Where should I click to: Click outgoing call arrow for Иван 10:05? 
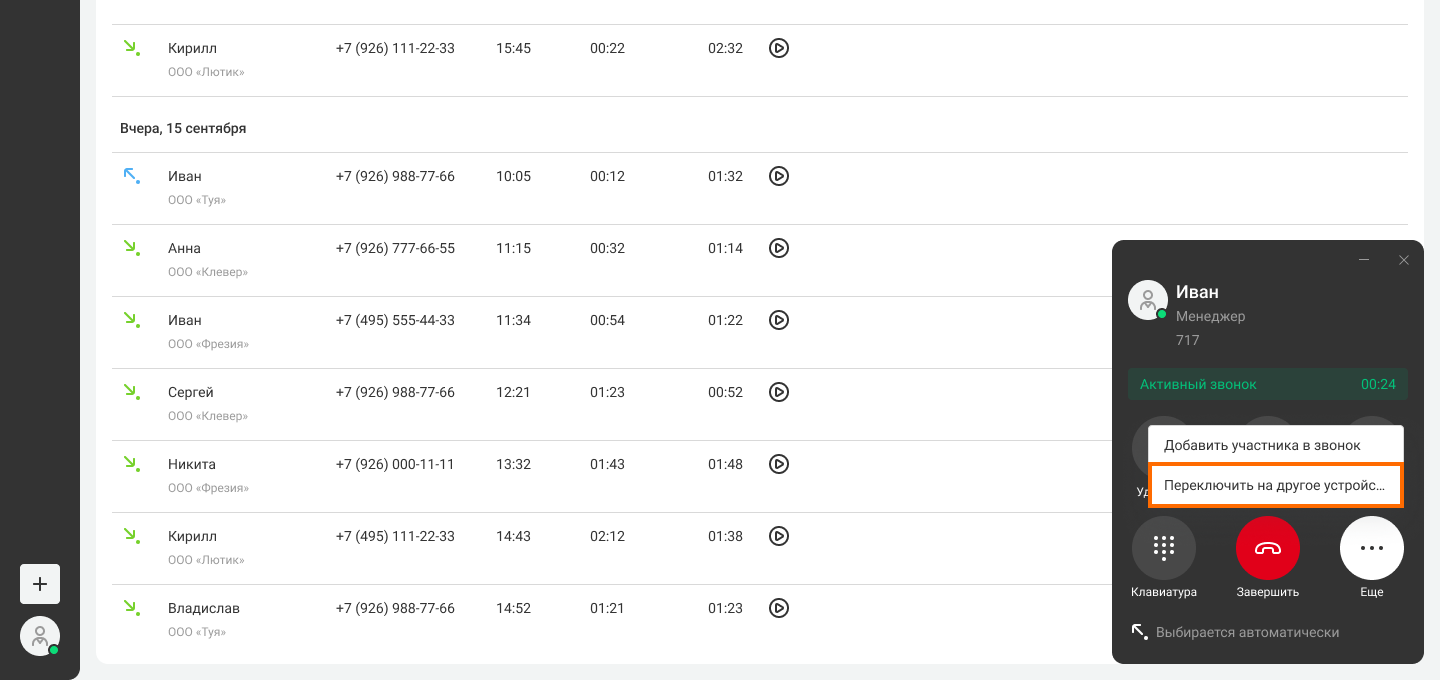131,176
